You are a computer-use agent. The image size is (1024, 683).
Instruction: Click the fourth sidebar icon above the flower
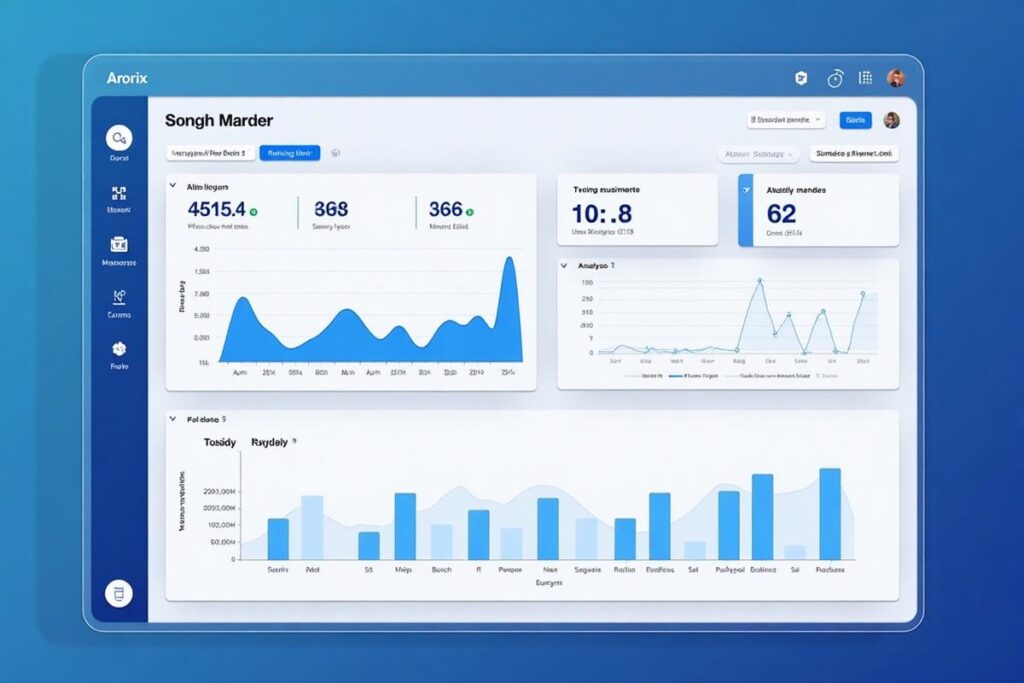(119, 297)
